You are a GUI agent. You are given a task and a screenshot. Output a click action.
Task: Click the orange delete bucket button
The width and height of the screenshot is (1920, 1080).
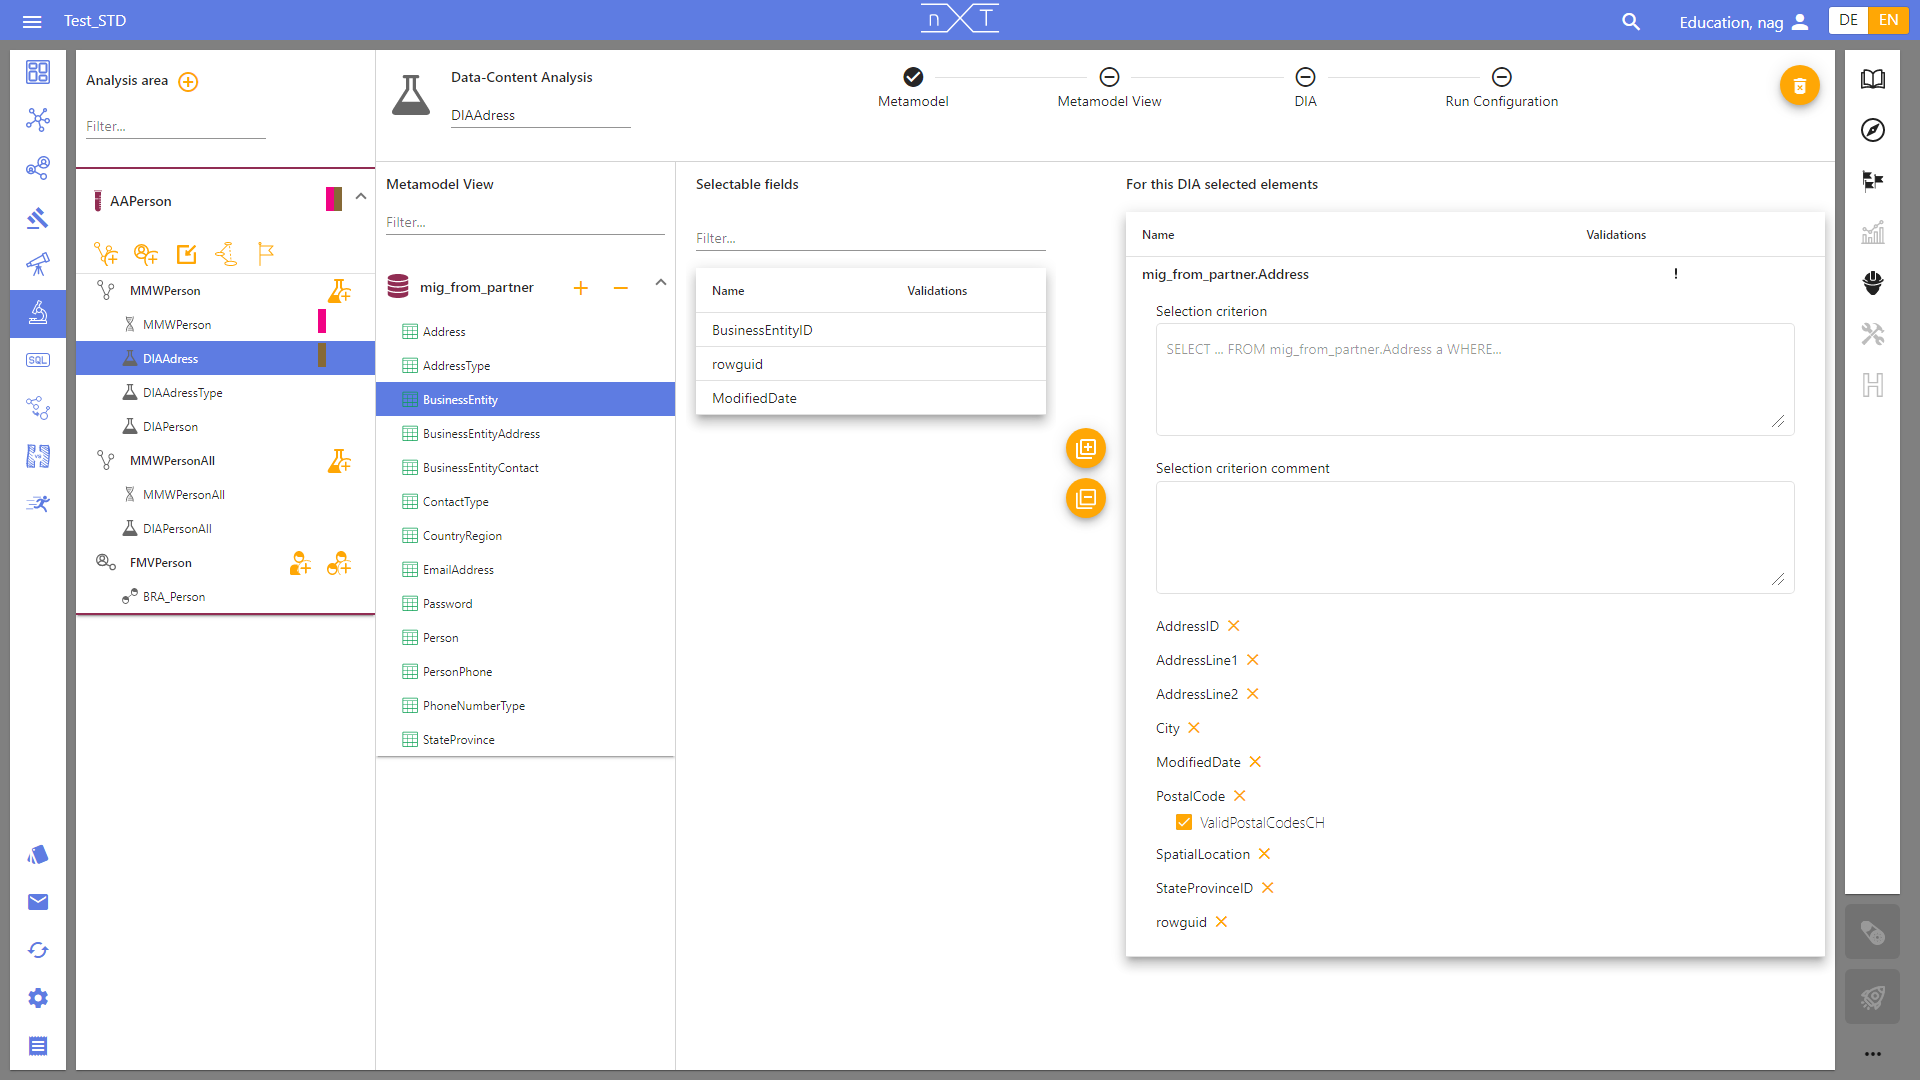click(1800, 86)
